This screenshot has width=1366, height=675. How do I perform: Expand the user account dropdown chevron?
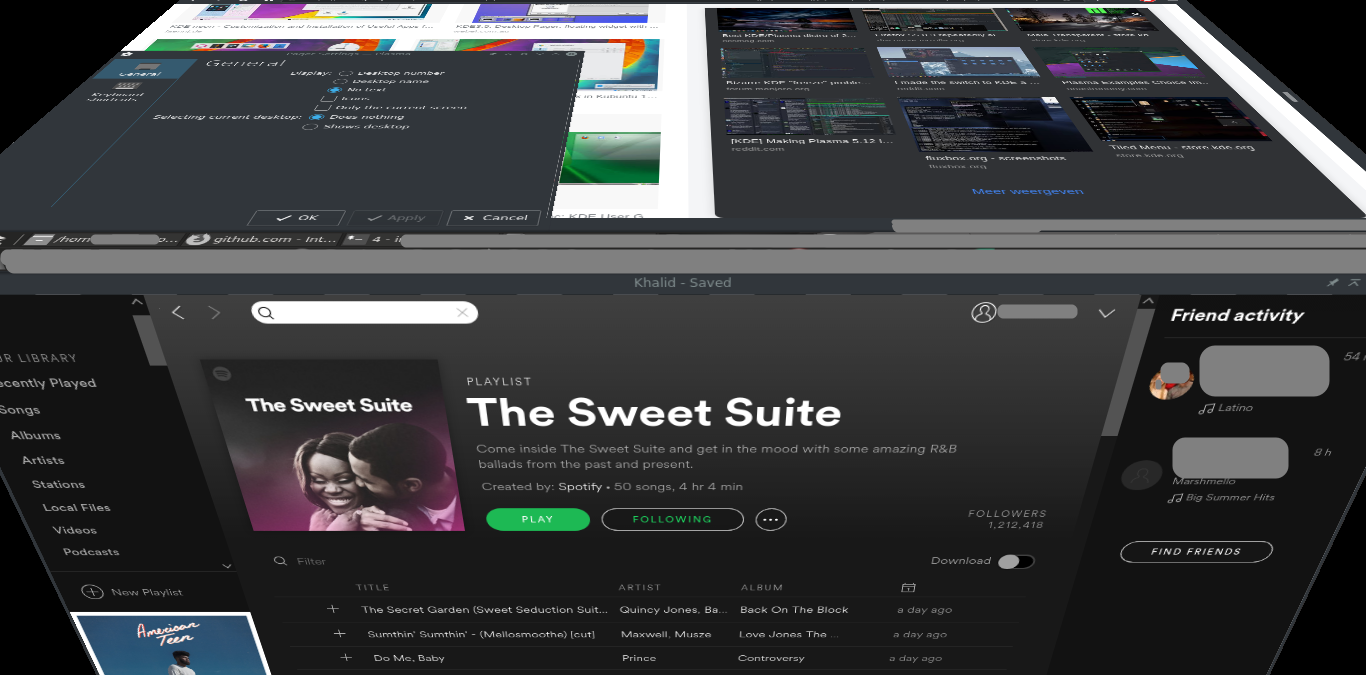[x=1106, y=313]
